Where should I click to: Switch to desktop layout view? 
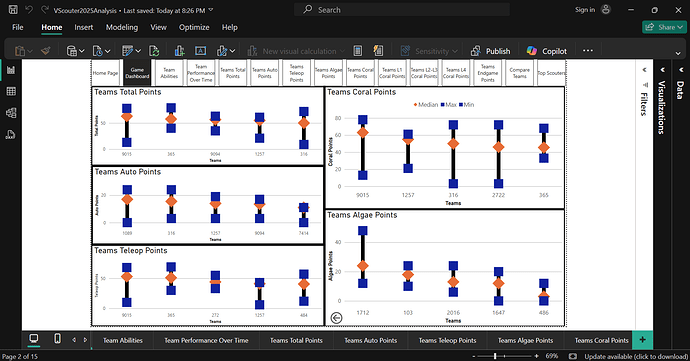pos(33,339)
